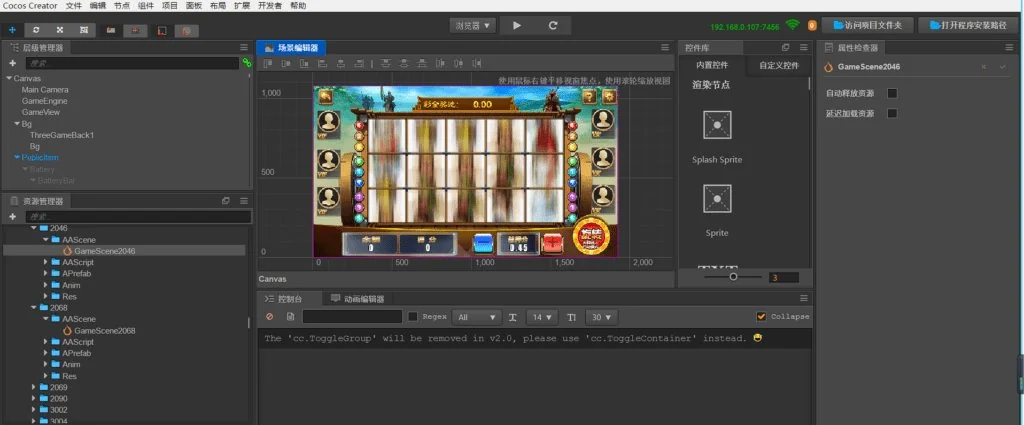Click the refresh preview icon
The image size is (1024, 425).
(553, 25)
